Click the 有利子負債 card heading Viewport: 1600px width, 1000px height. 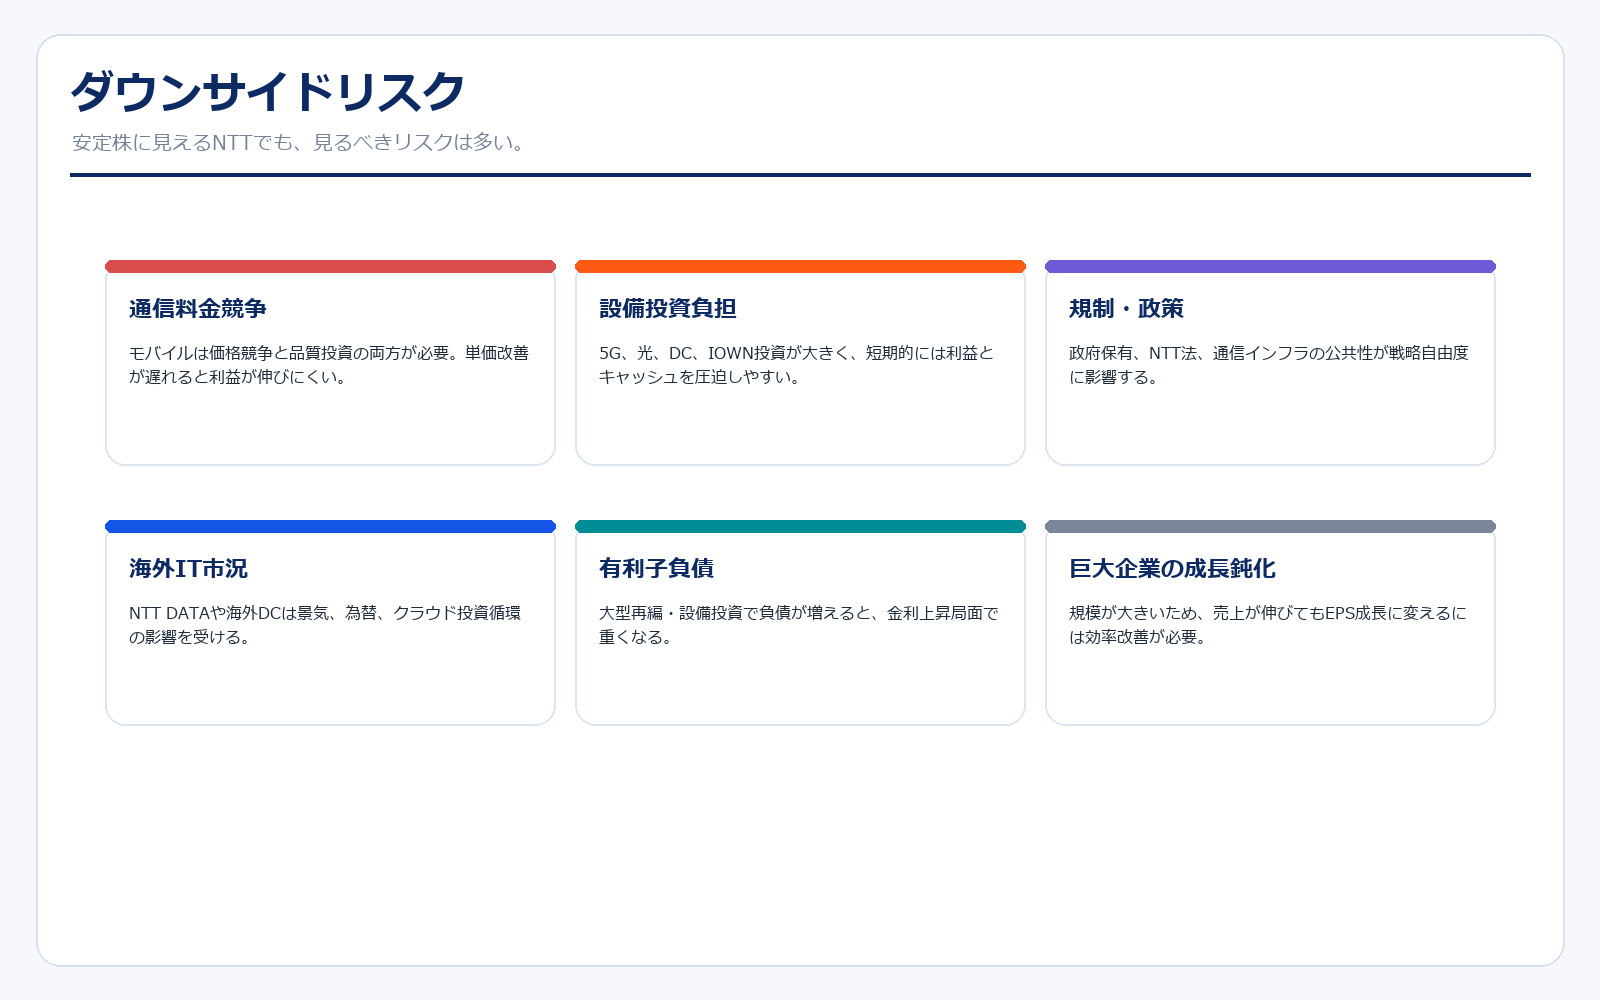coord(656,568)
